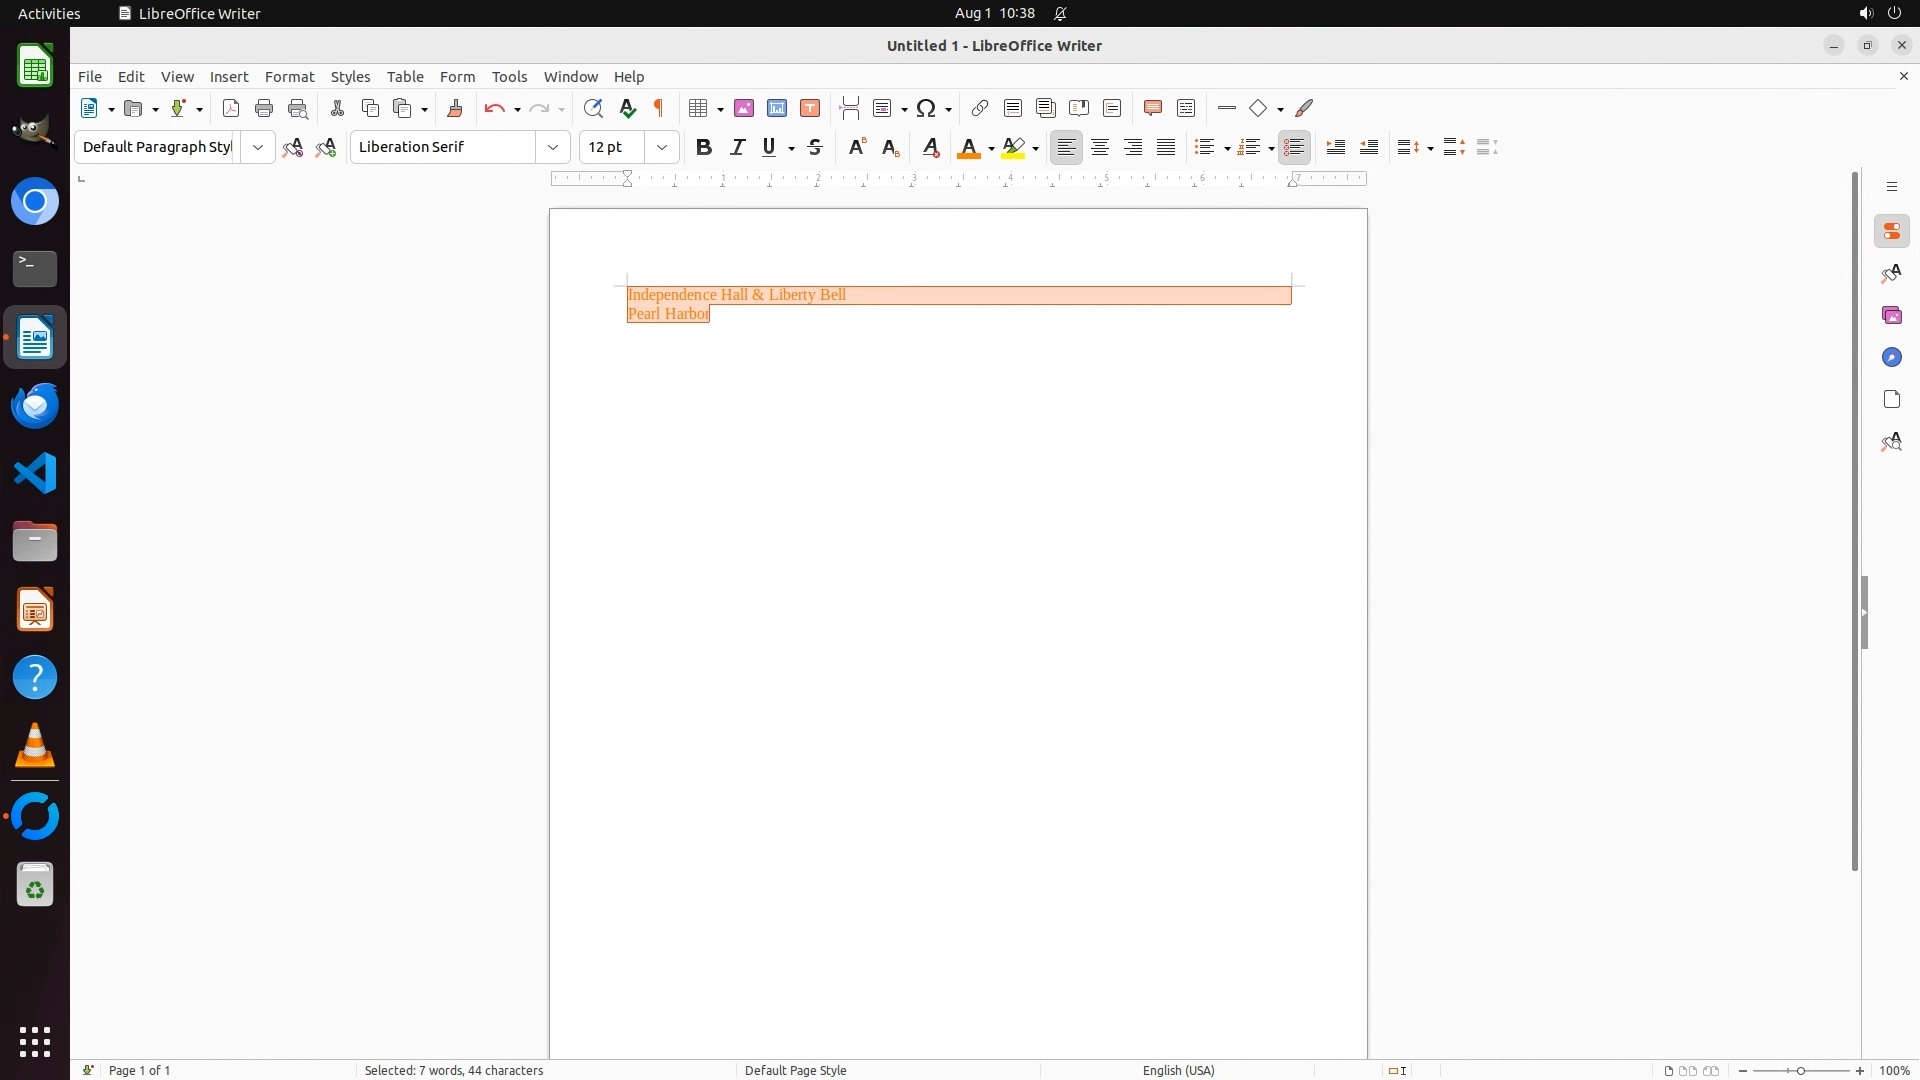Click the Insert Image icon
1920x1080 pixels.
(744, 108)
